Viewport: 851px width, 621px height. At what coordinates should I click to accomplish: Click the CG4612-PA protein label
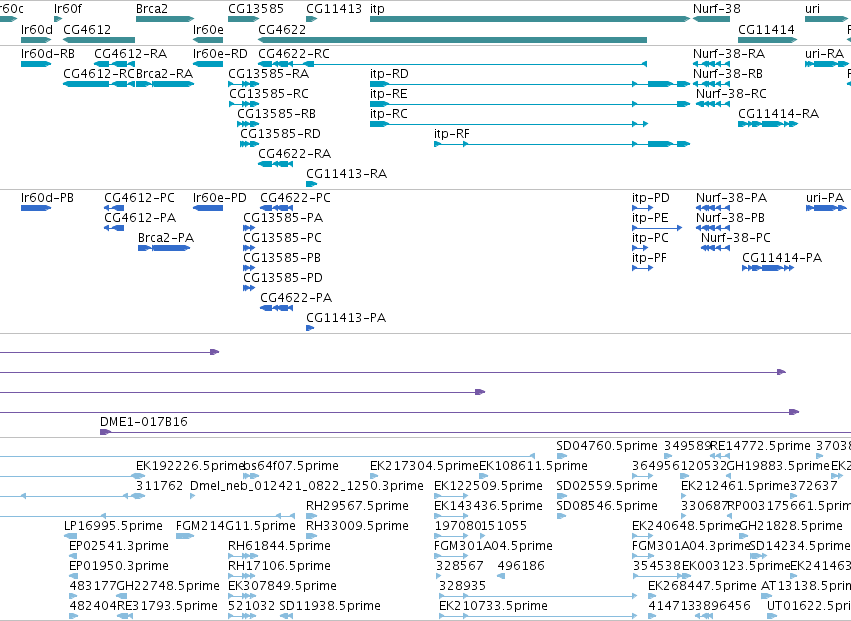pyautogui.click(x=140, y=218)
